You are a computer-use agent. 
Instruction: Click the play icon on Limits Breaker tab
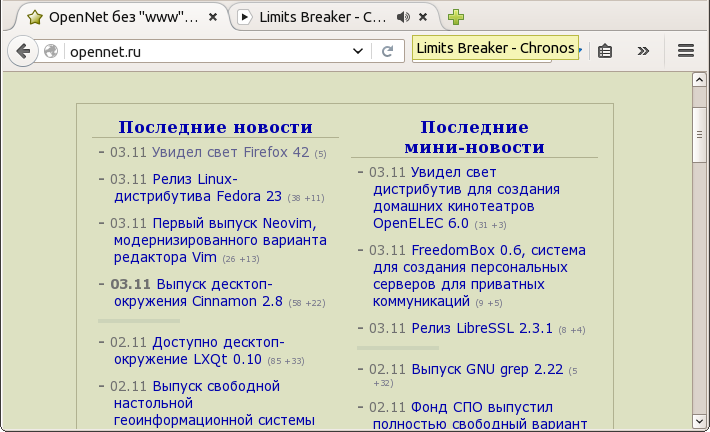244,17
